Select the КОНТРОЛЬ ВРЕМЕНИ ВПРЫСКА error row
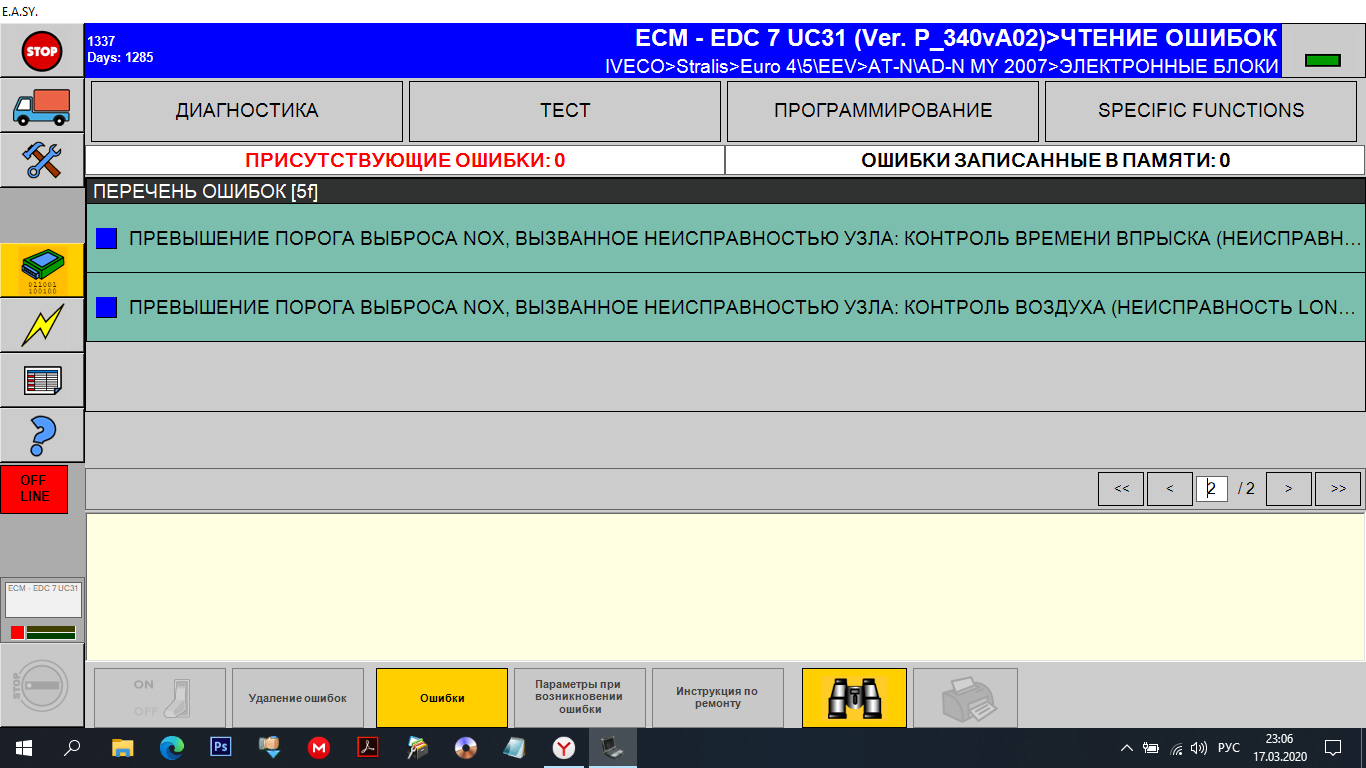 pyautogui.click(x=726, y=239)
